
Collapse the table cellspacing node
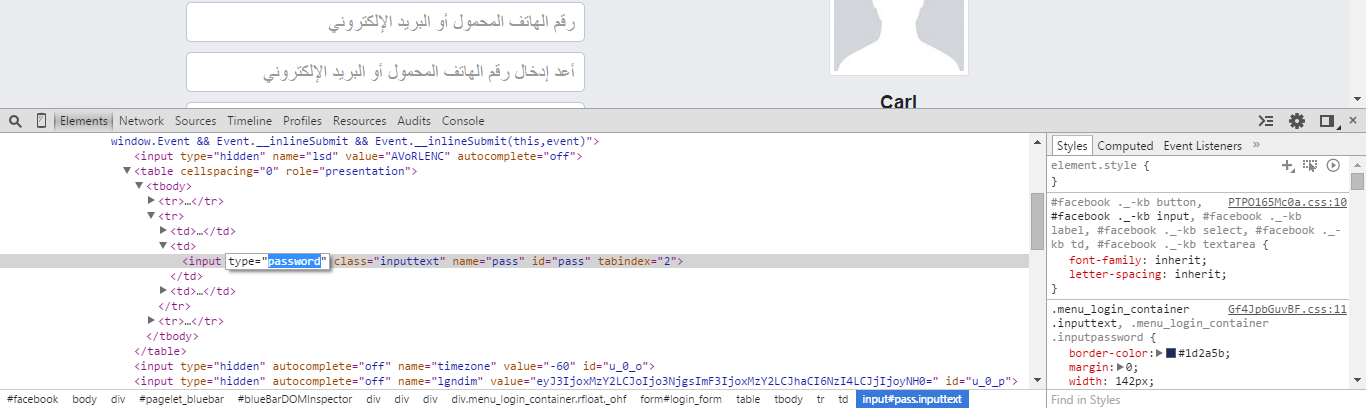click(x=127, y=171)
